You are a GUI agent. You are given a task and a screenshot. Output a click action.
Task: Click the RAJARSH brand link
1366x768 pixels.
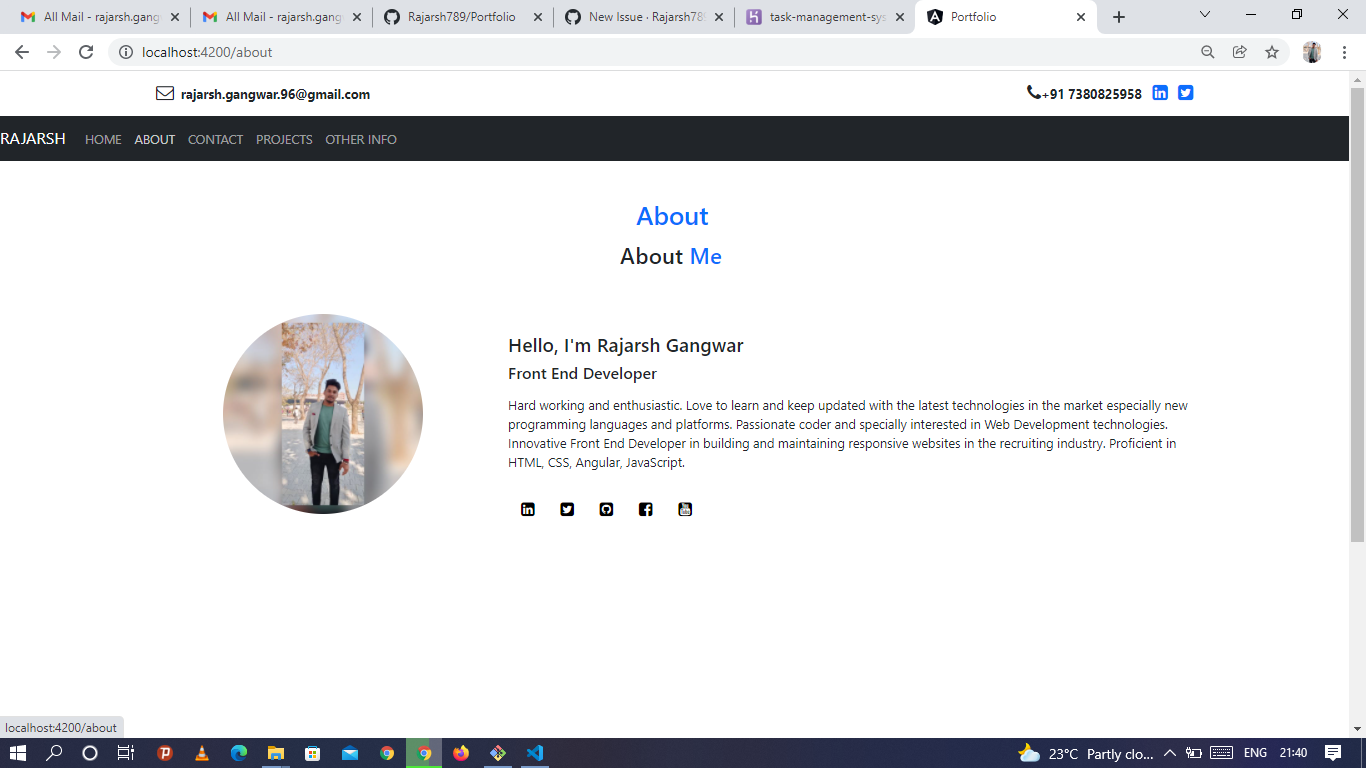[33, 139]
